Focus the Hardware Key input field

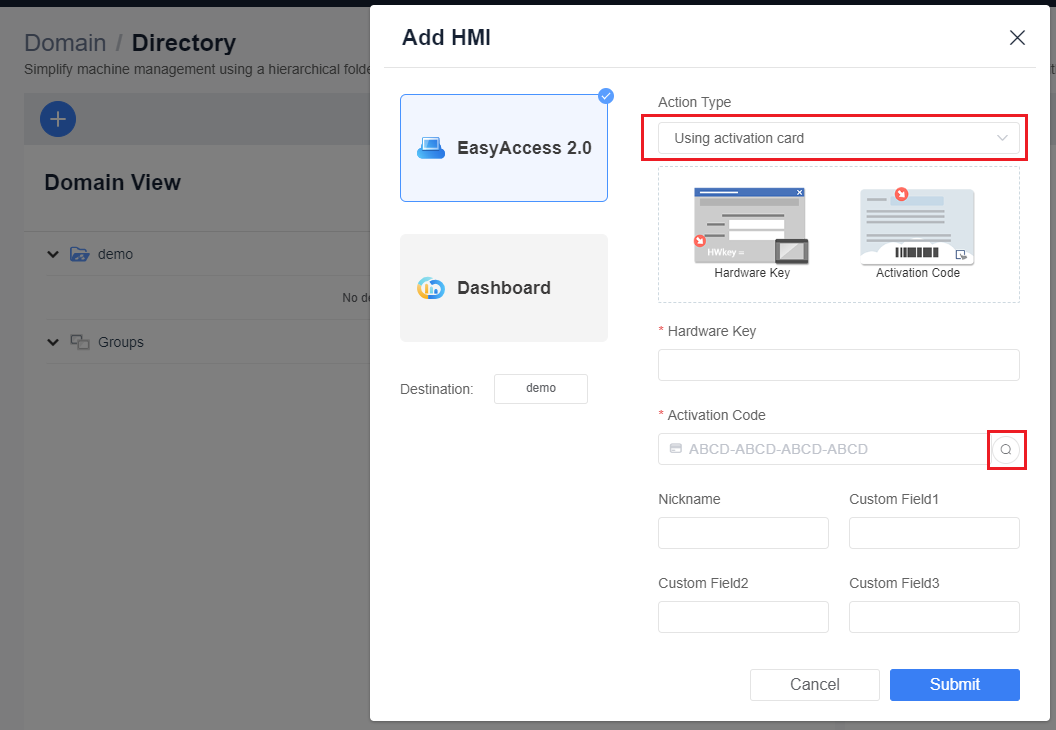click(x=838, y=365)
